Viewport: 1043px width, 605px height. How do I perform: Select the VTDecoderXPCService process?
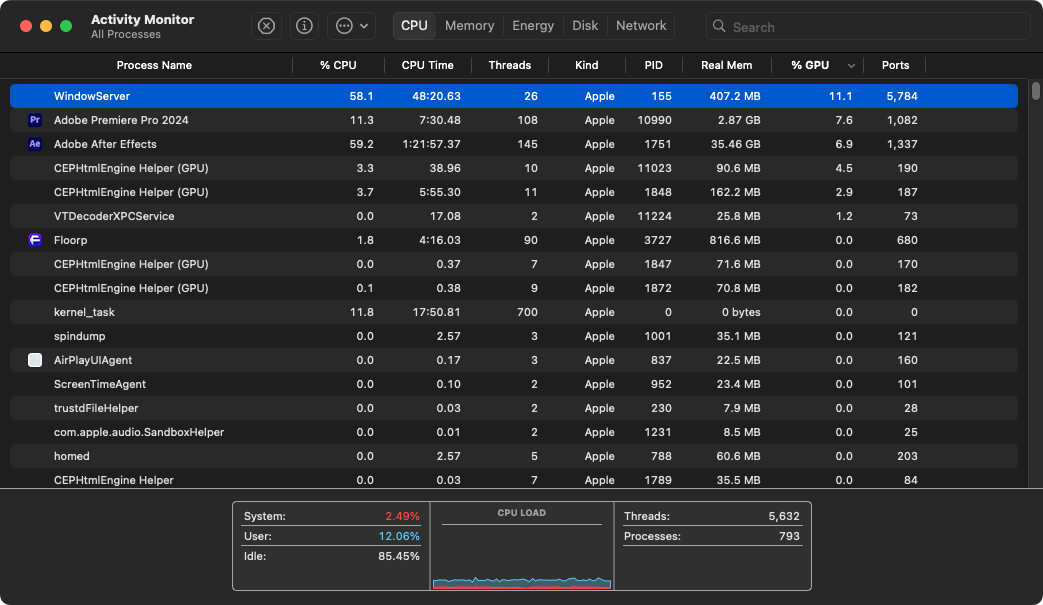[514, 216]
